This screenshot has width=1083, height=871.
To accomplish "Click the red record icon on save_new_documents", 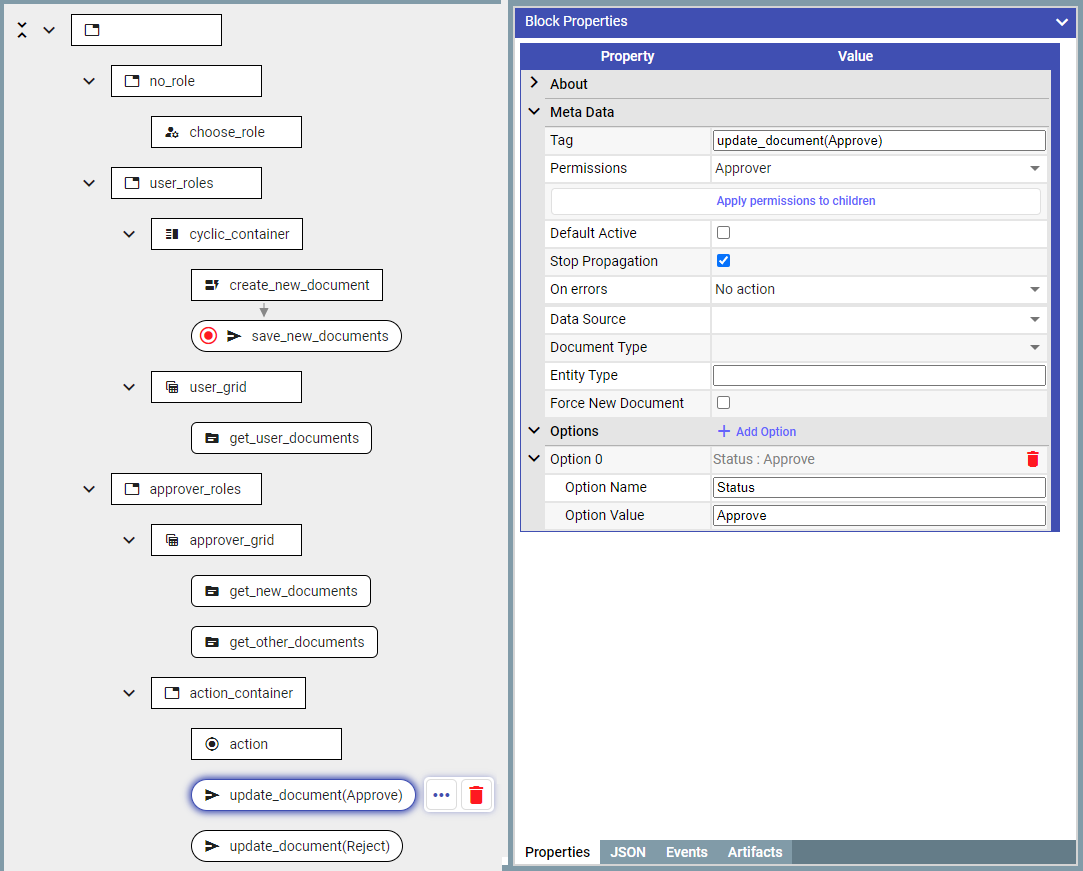I will [208, 336].
